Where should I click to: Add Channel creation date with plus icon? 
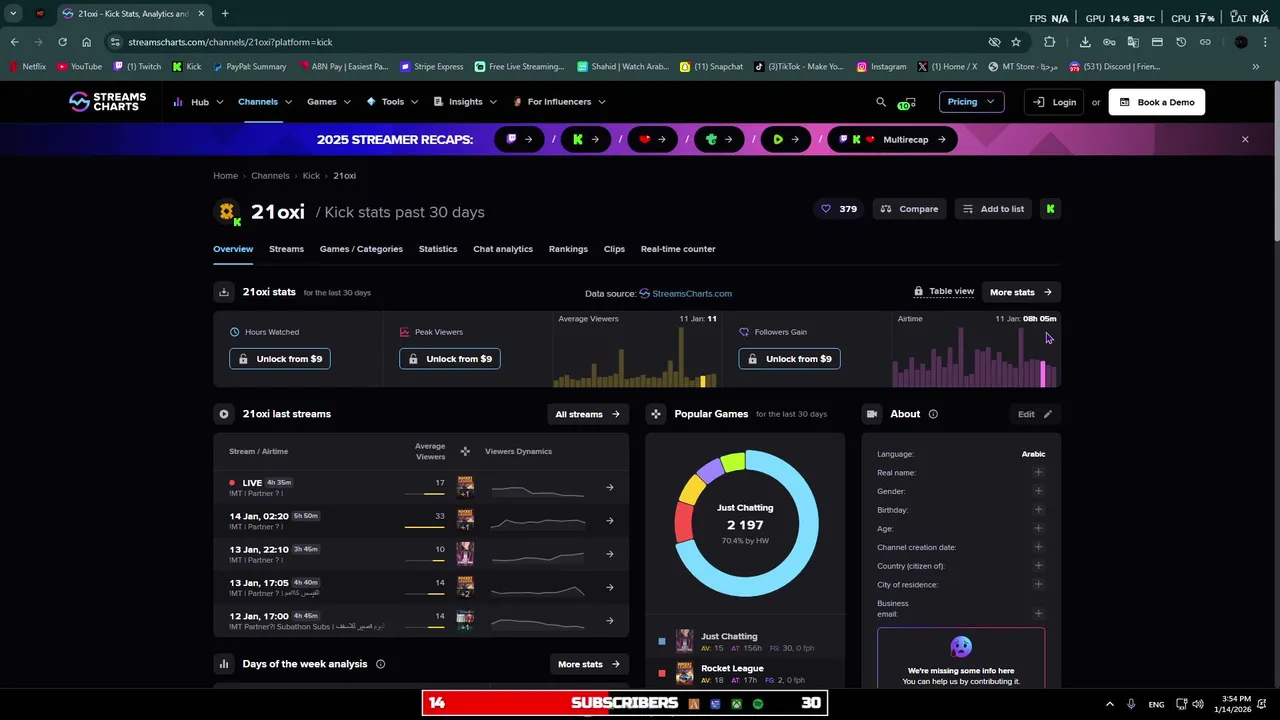coord(1038,547)
